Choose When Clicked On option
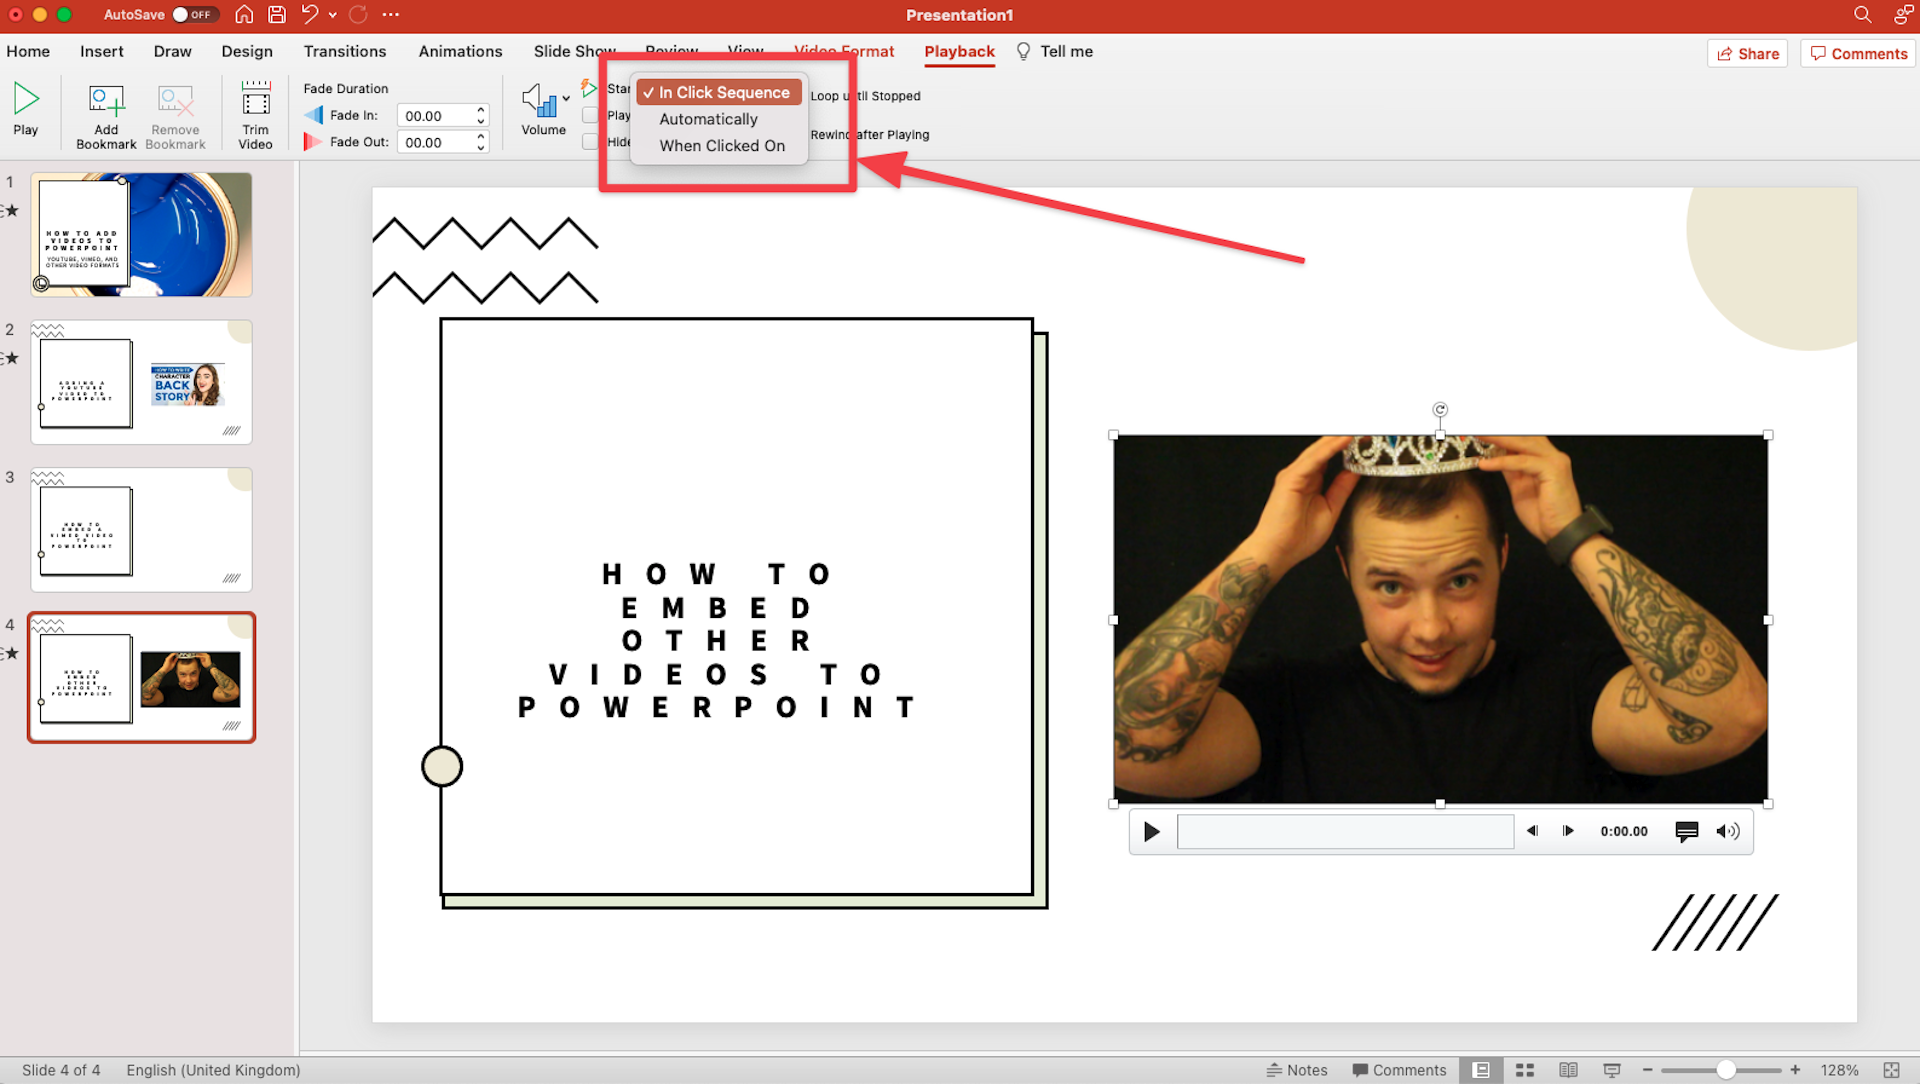Screen dimensions: 1920x1084 point(721,146)
